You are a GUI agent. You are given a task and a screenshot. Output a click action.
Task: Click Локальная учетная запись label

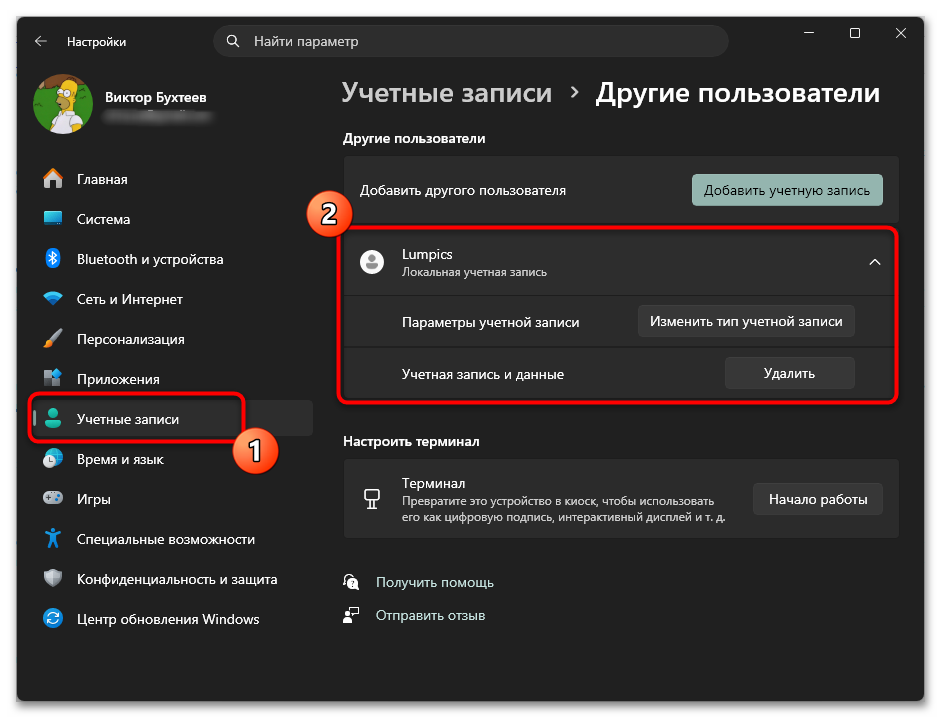(474, 272)
